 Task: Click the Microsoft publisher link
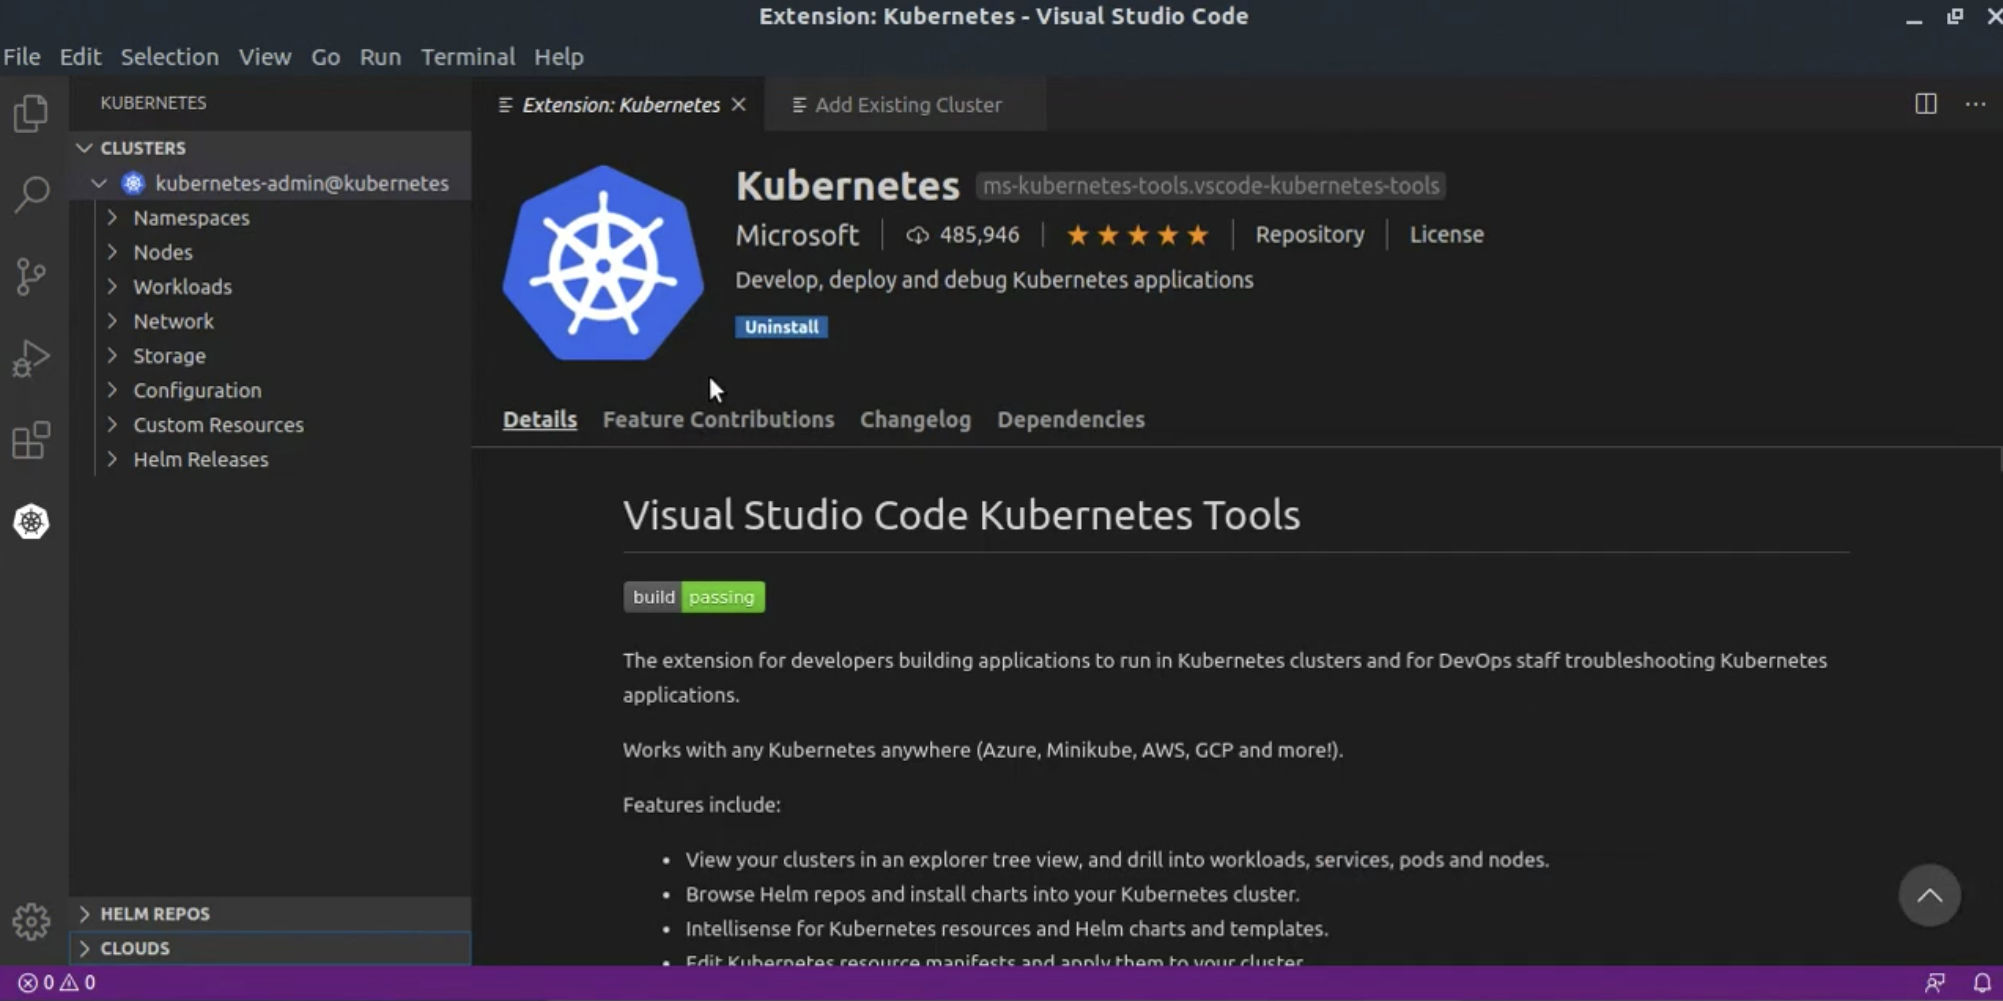pos(797,235)
